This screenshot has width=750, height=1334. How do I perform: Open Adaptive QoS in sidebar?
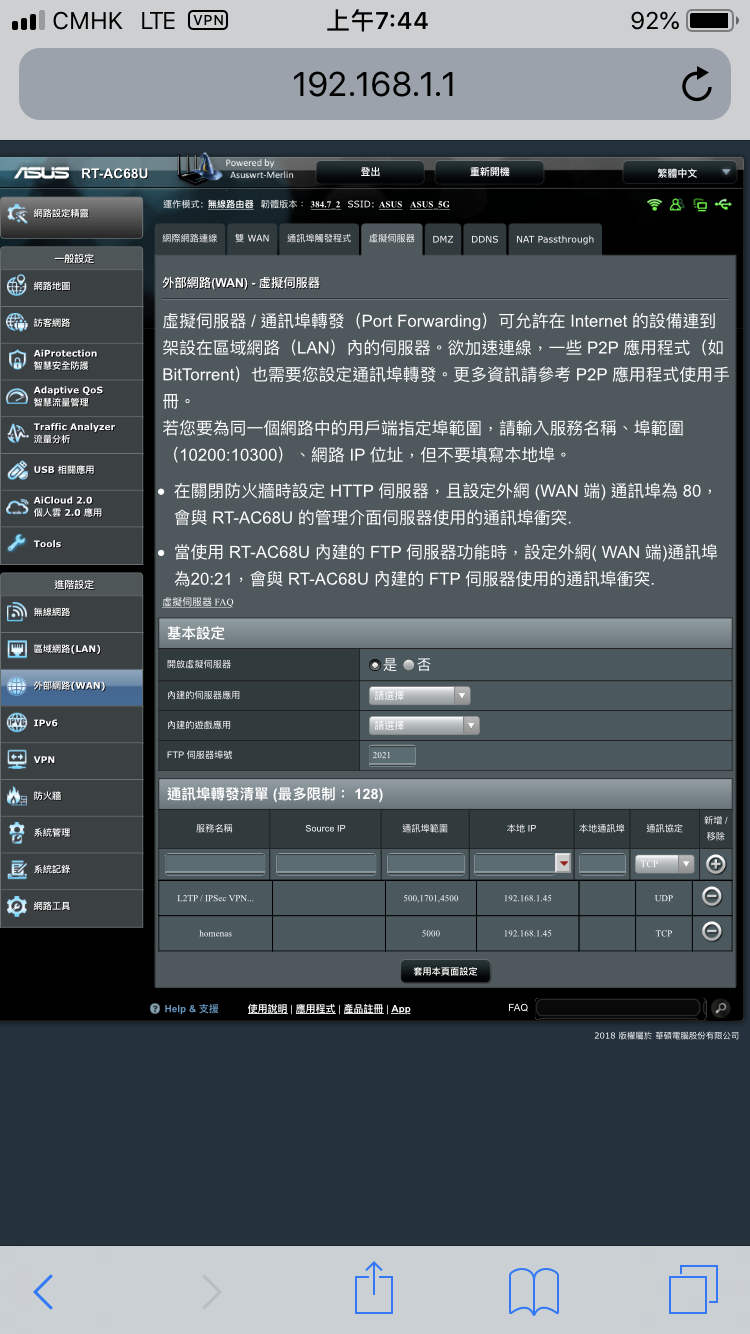tap(72, 396)
